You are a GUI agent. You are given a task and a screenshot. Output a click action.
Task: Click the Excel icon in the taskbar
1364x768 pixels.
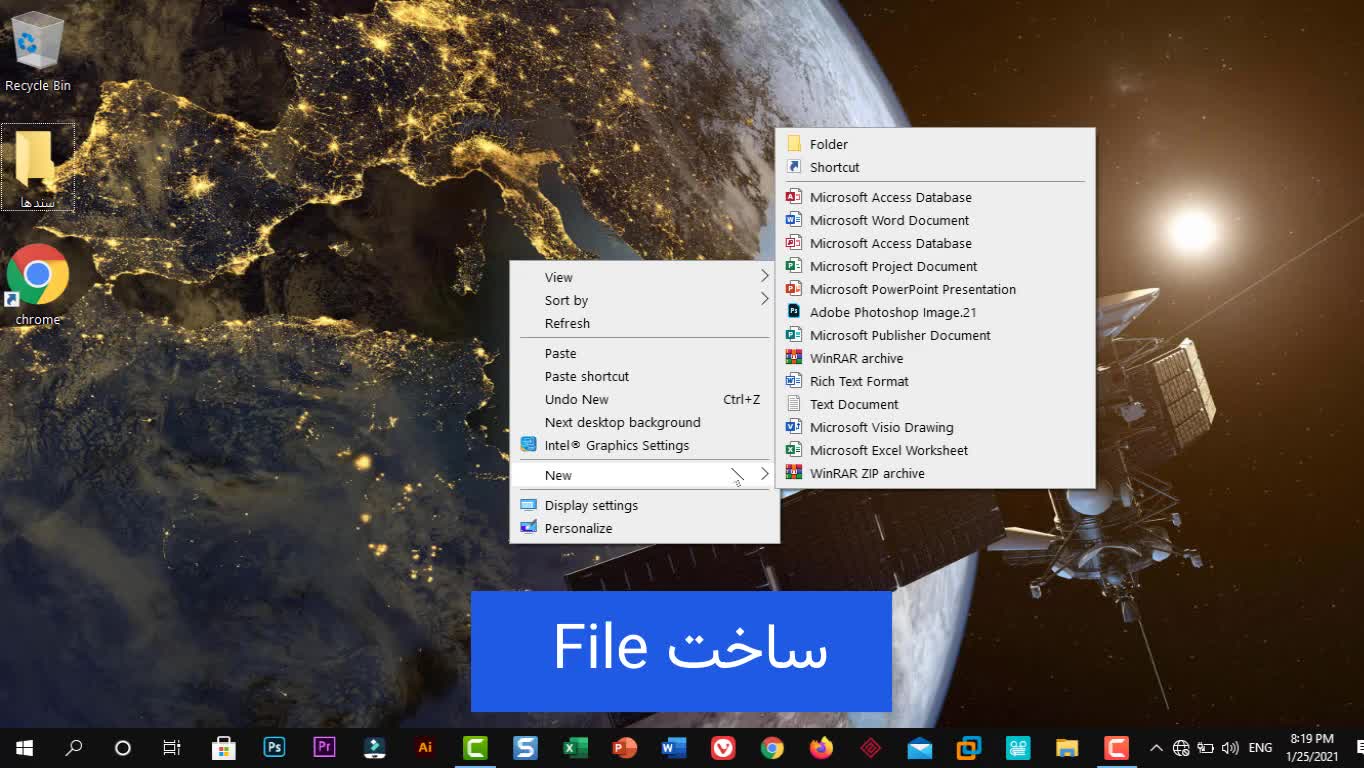(575, 748)
